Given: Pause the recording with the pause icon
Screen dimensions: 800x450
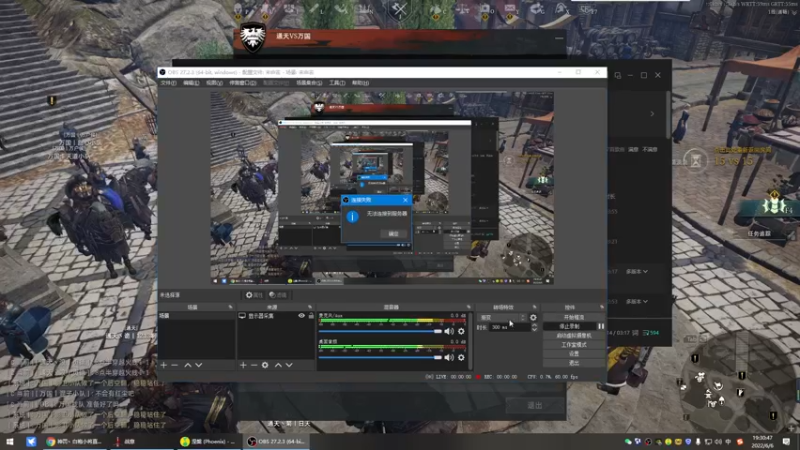Looking at the screenshot, I should (x=601, y=327).
